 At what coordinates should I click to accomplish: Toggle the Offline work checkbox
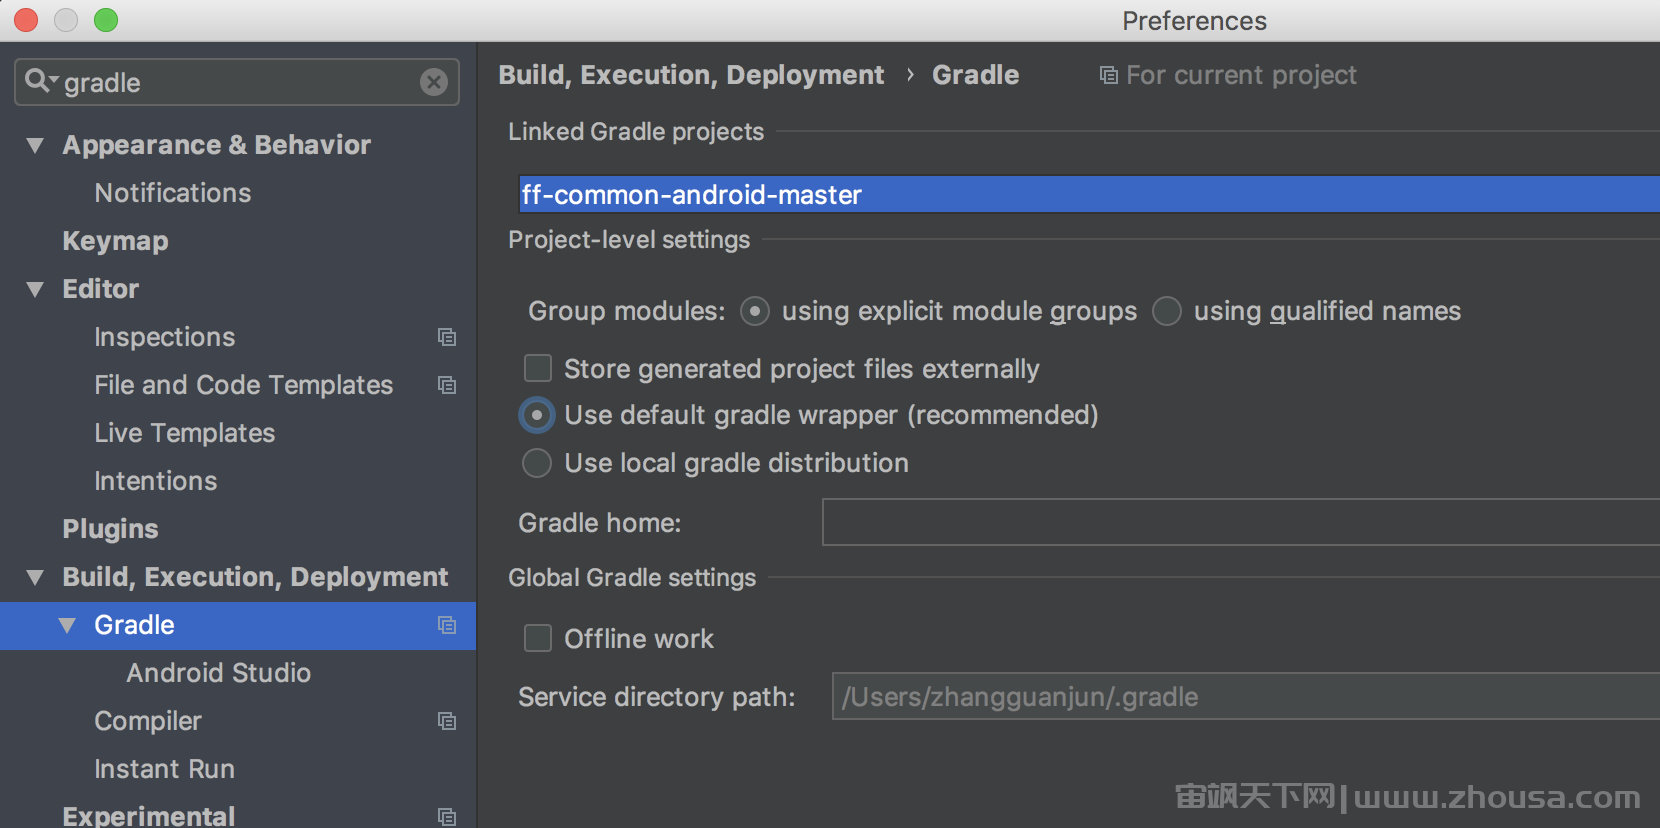click(538, 639)
